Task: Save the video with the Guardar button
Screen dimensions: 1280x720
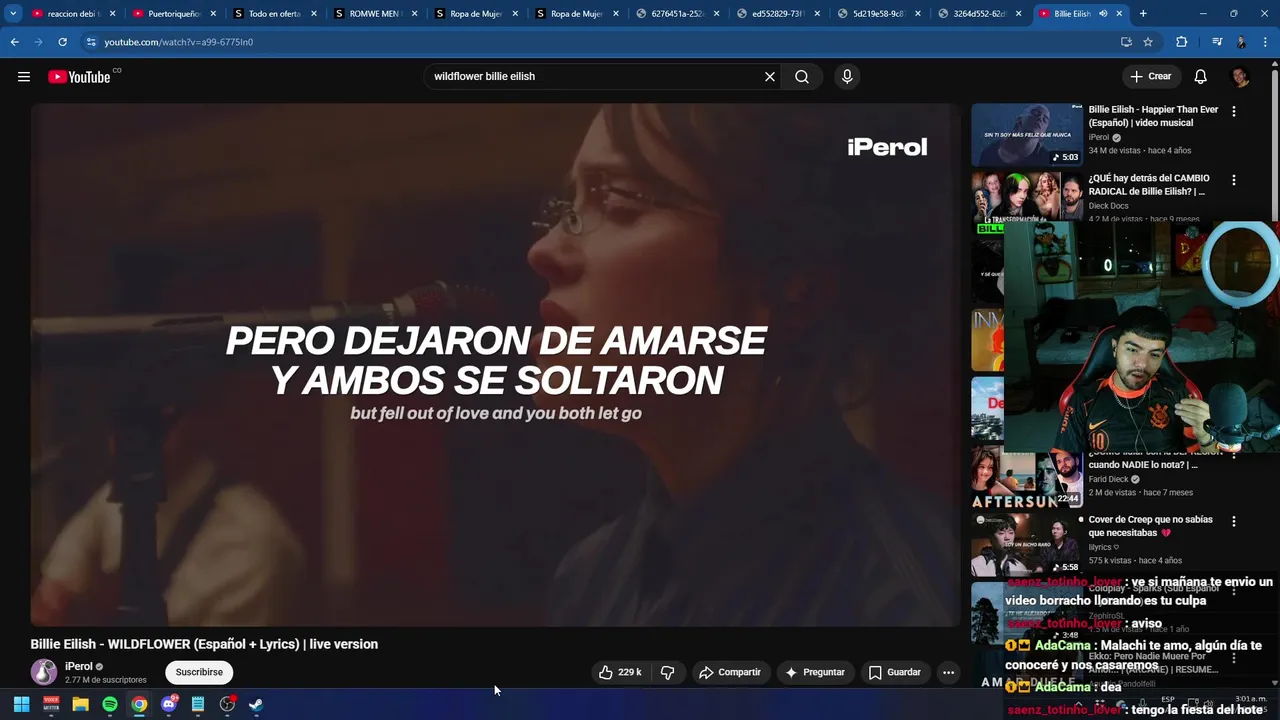Action: pyautogui.click(x=895, y=673)
